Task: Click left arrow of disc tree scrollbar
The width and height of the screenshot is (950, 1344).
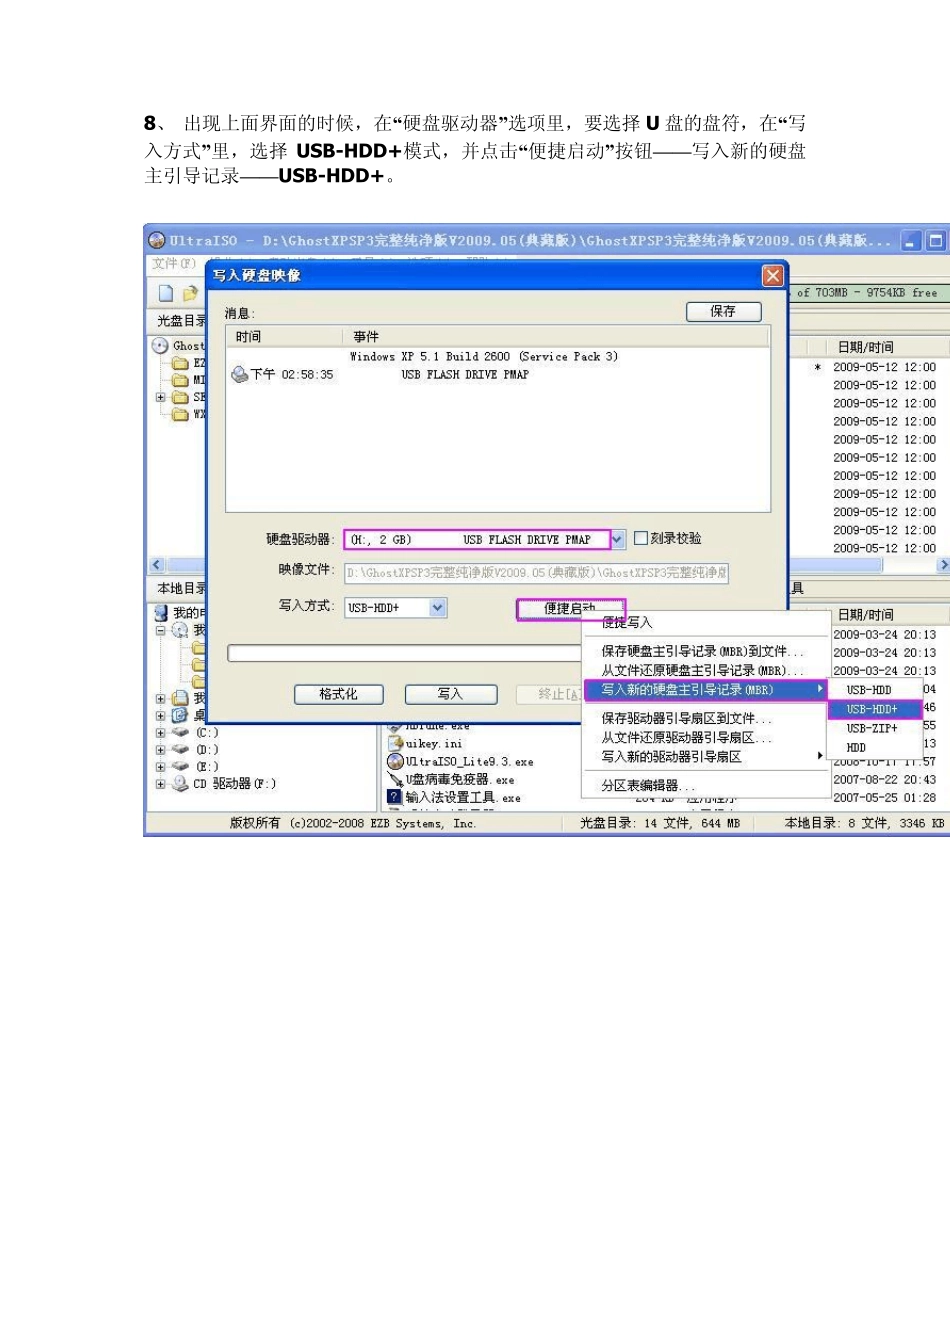Action: pyautogui.click(x=156, y=565)
